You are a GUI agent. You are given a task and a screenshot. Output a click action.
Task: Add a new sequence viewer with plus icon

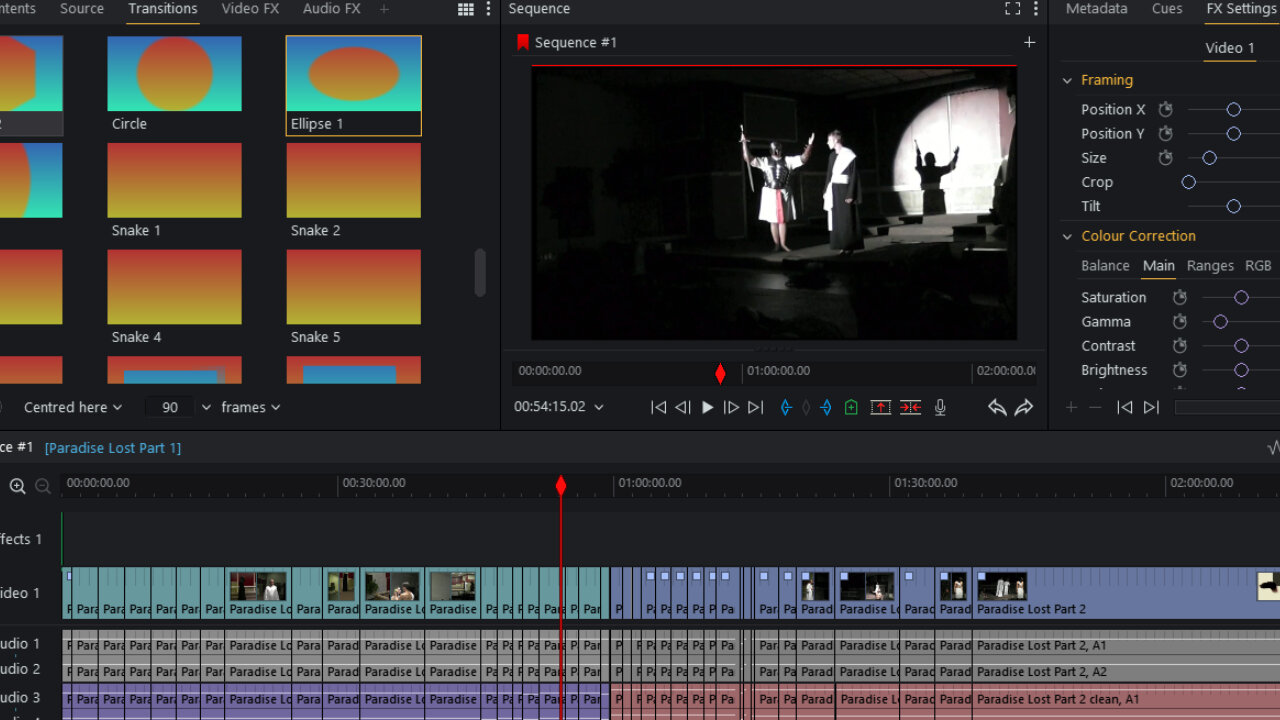click(1029, 42)
